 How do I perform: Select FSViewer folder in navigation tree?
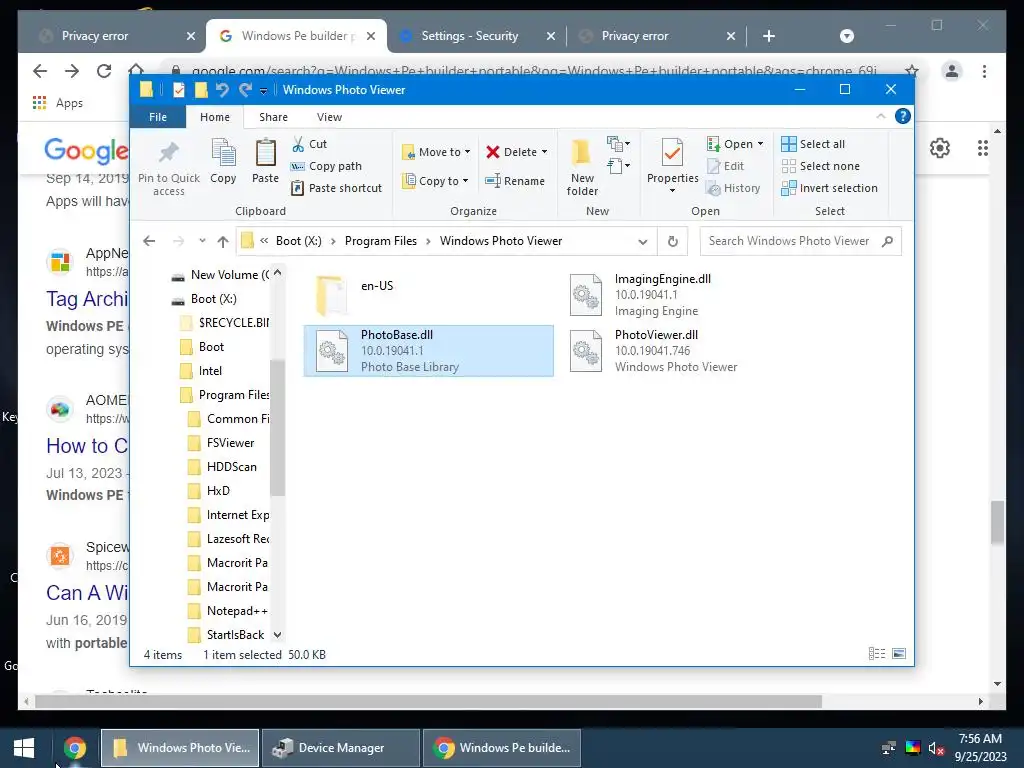229,443
